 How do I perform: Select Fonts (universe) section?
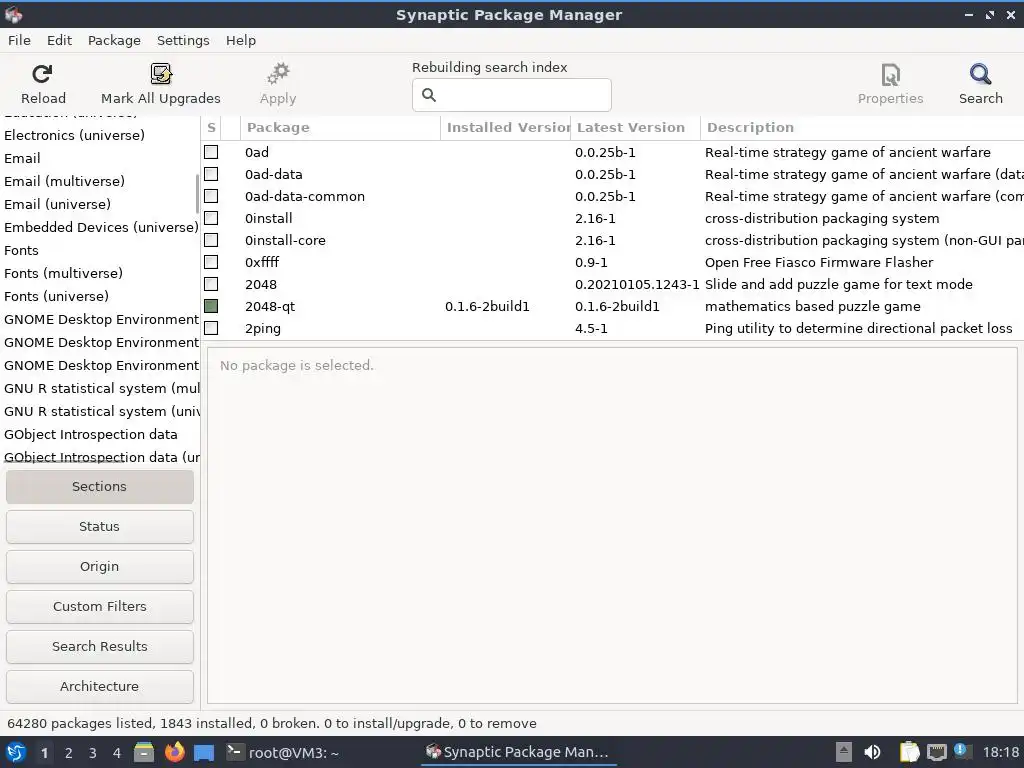[56, 296]
